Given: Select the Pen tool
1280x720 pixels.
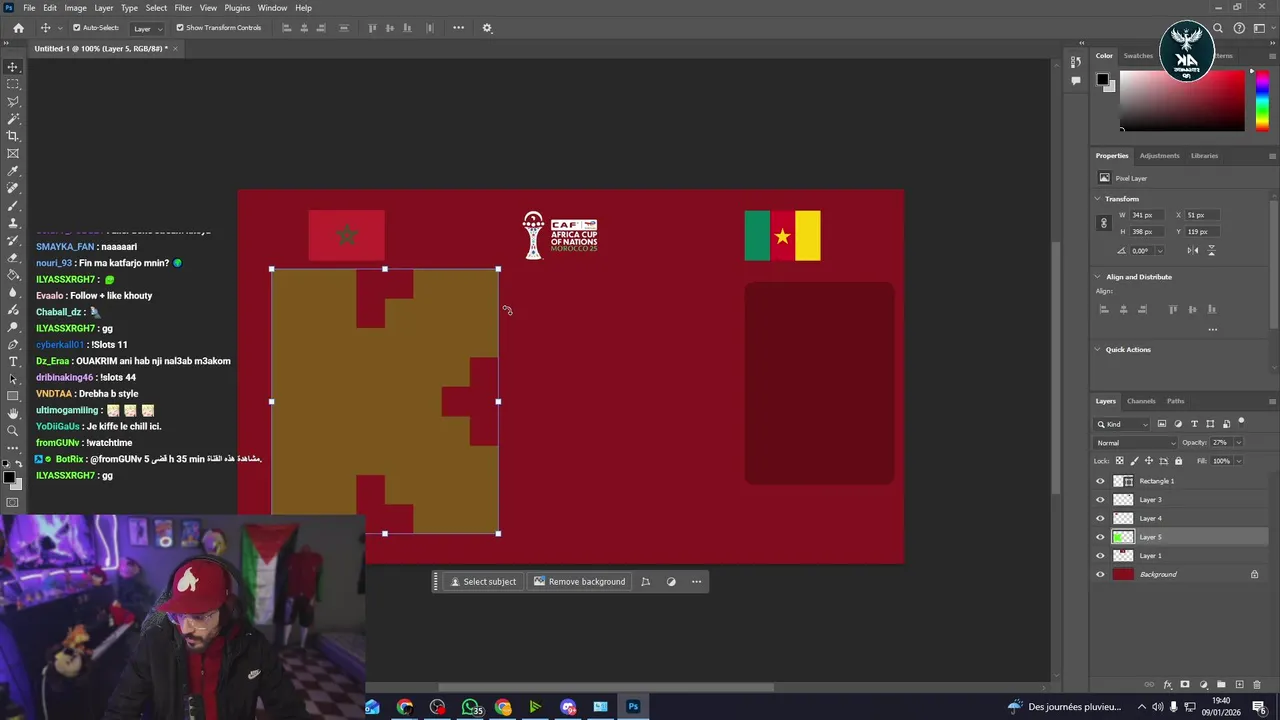Looking at the screenshot, I should 13,344.
